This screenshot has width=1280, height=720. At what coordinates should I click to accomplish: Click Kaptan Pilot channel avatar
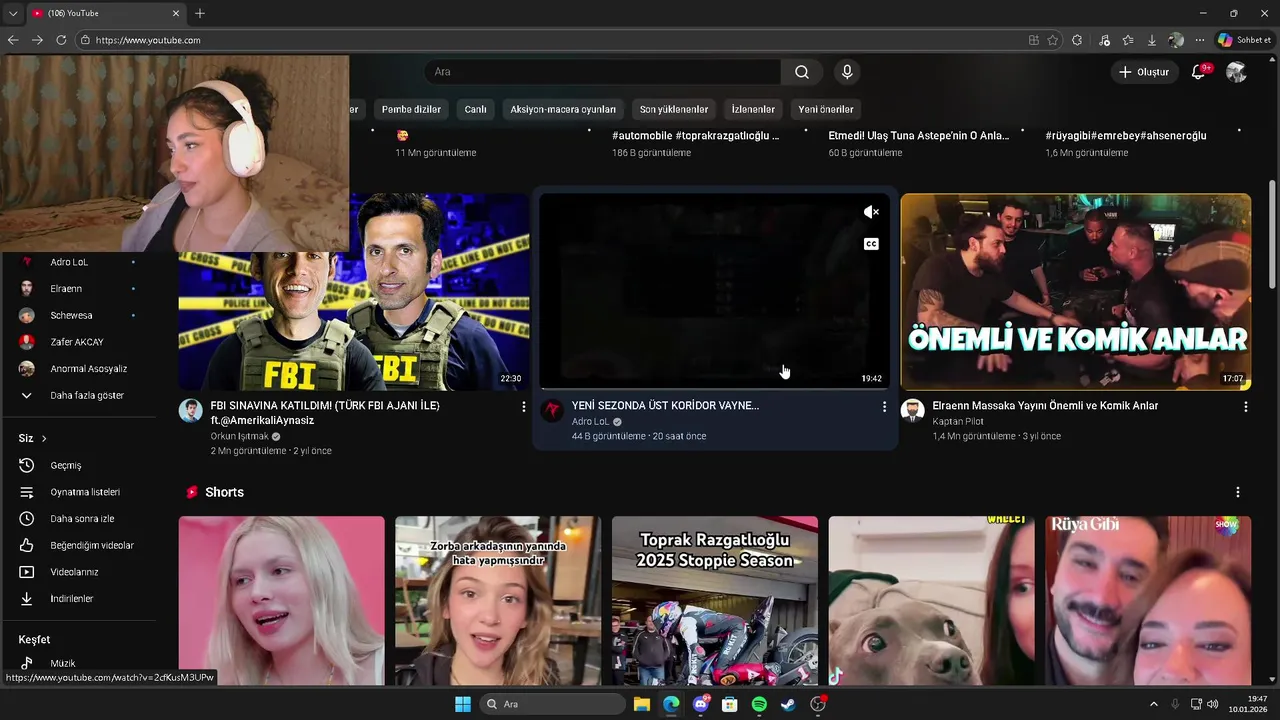[912, 410]
